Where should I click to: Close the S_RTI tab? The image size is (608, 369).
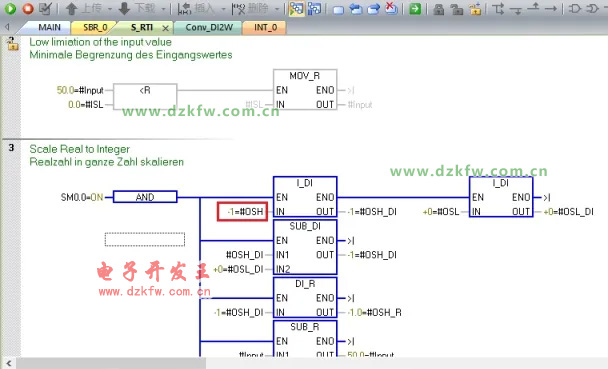(166, 28)
